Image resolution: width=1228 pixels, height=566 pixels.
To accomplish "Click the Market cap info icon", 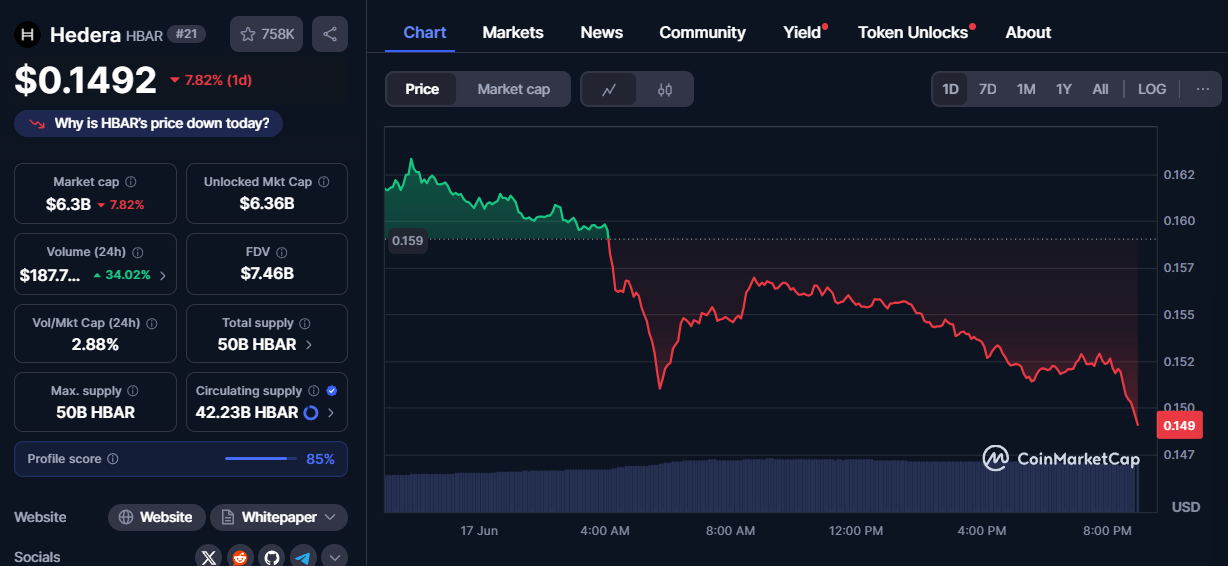I will (x=131, y=182).
